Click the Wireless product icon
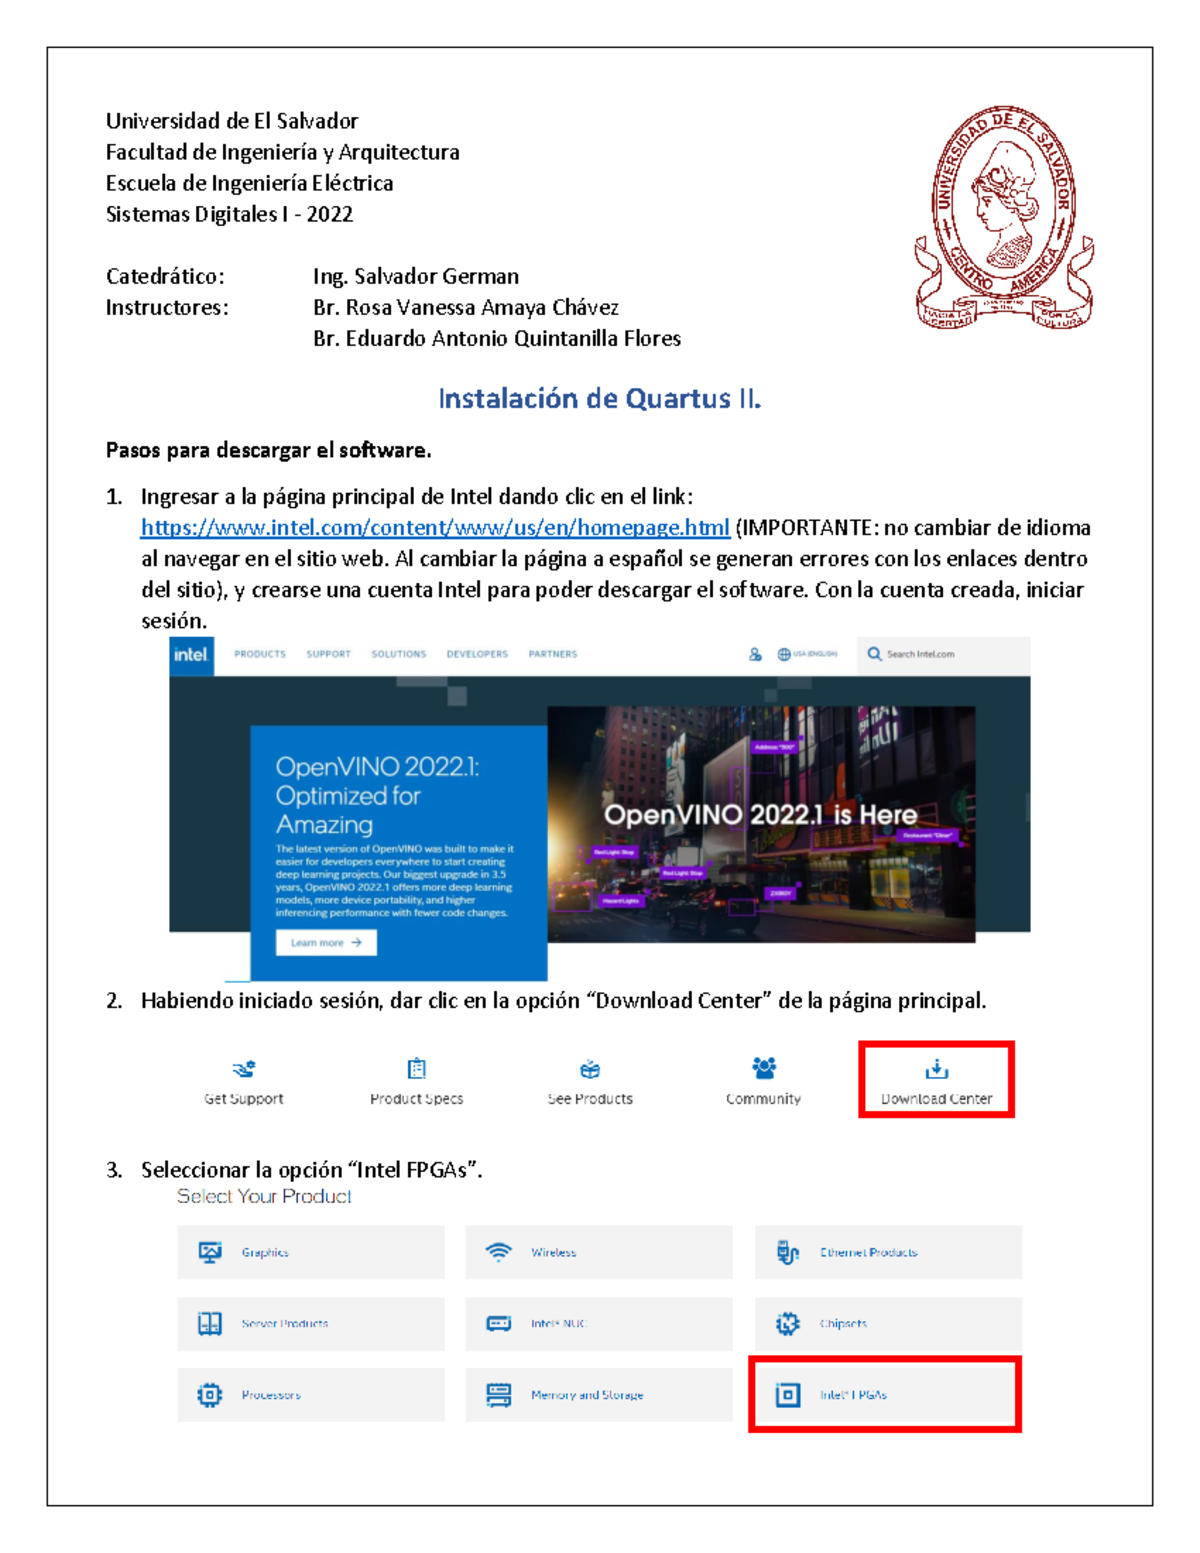The image size is (1200, 1553). [497, 1250]
